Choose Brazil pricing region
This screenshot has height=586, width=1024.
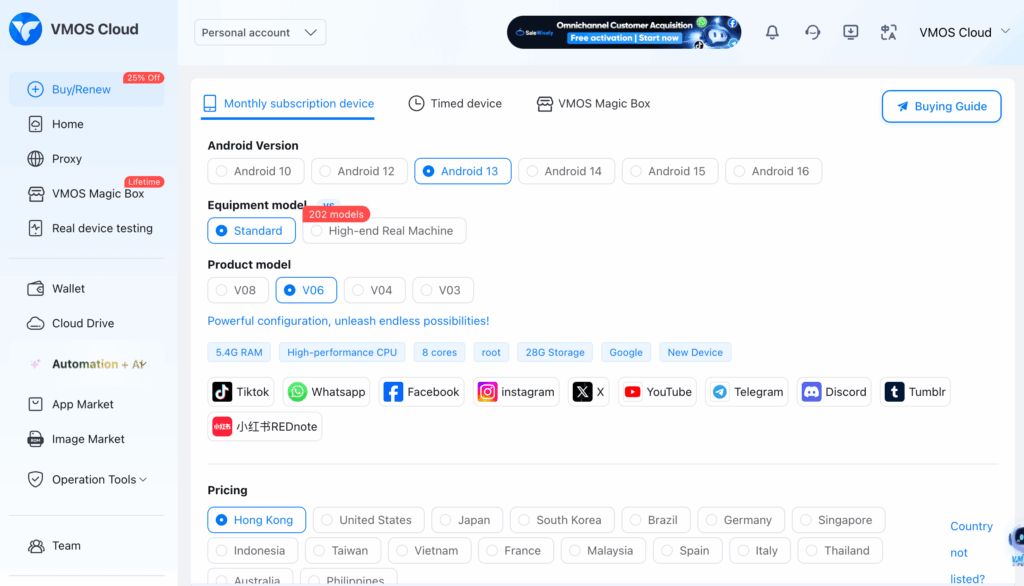656,520
